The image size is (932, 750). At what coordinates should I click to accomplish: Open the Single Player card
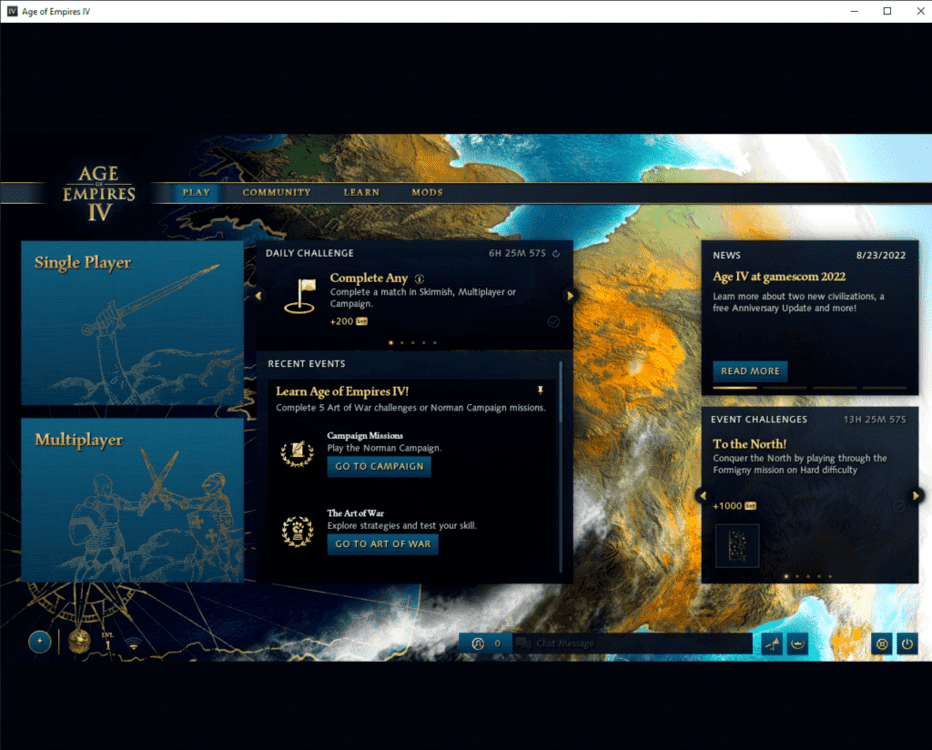(132, 323)
